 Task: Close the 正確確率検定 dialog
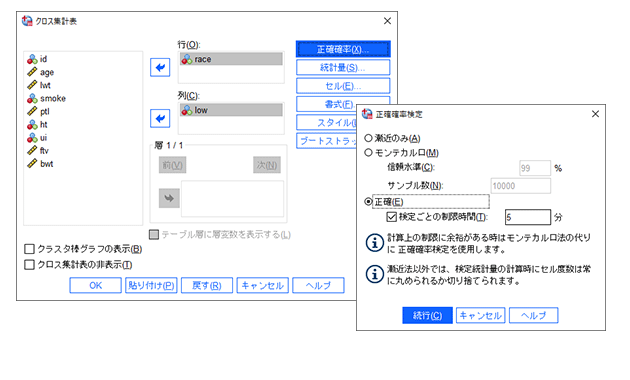[x=595, y=114]
